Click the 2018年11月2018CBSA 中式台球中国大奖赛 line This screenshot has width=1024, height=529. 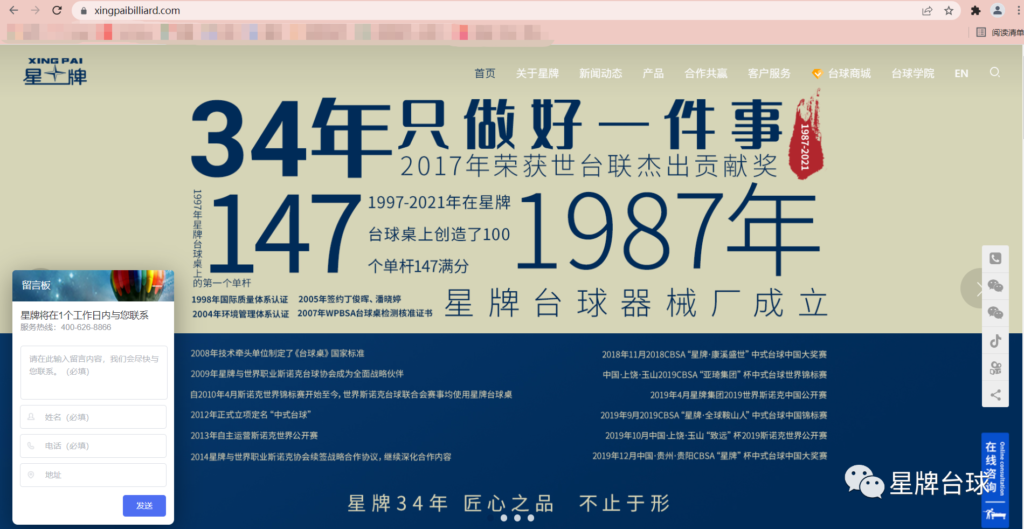click(714, 355)
